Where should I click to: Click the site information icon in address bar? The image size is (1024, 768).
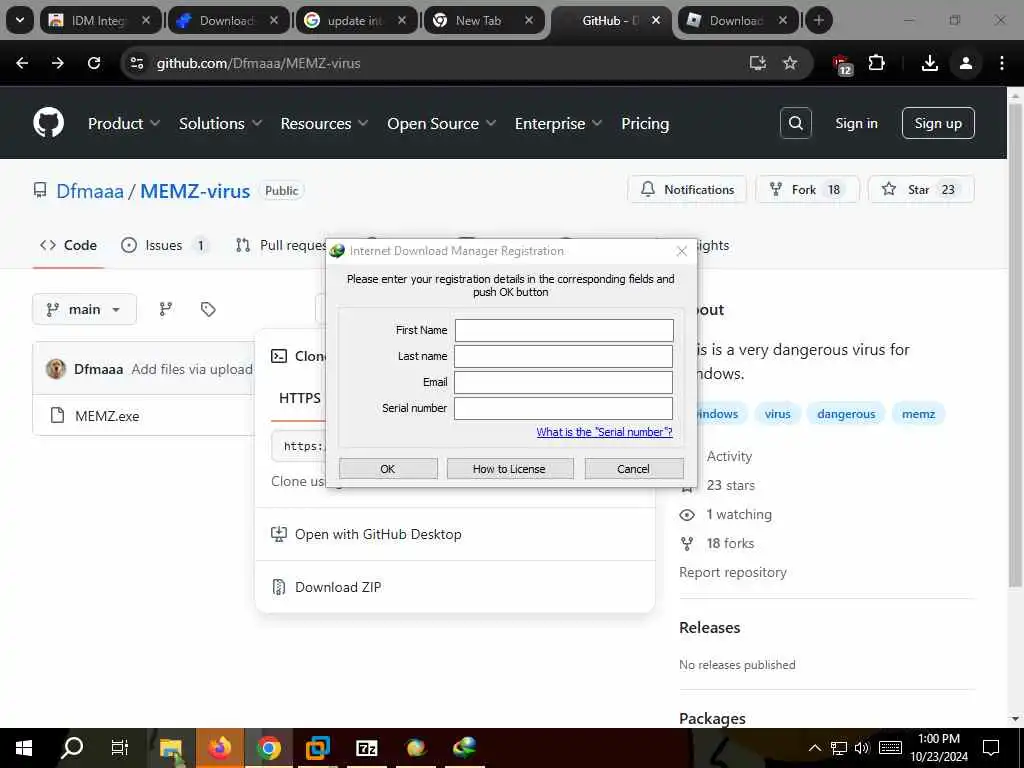(137, 63)
